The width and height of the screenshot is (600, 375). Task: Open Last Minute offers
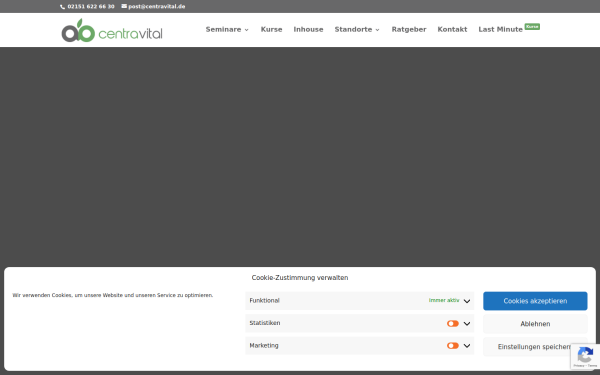[x=500, y=29]
